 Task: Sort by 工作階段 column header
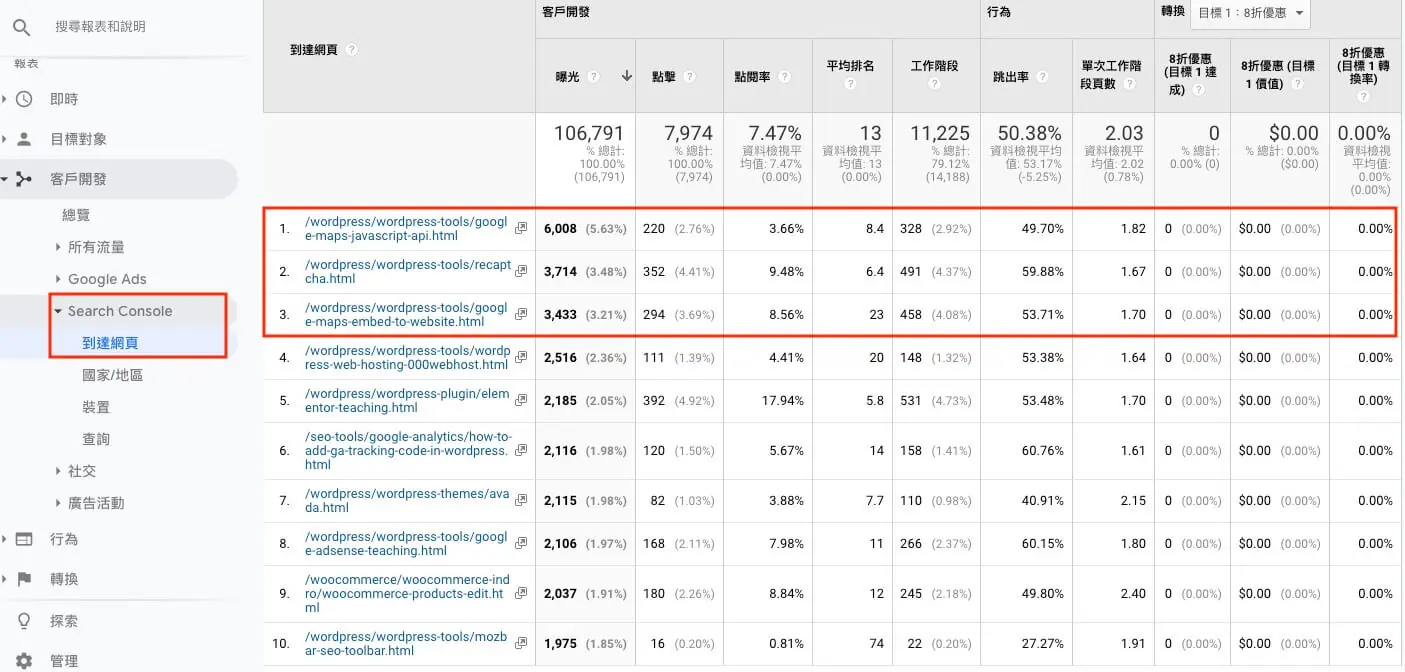[934, 66]
